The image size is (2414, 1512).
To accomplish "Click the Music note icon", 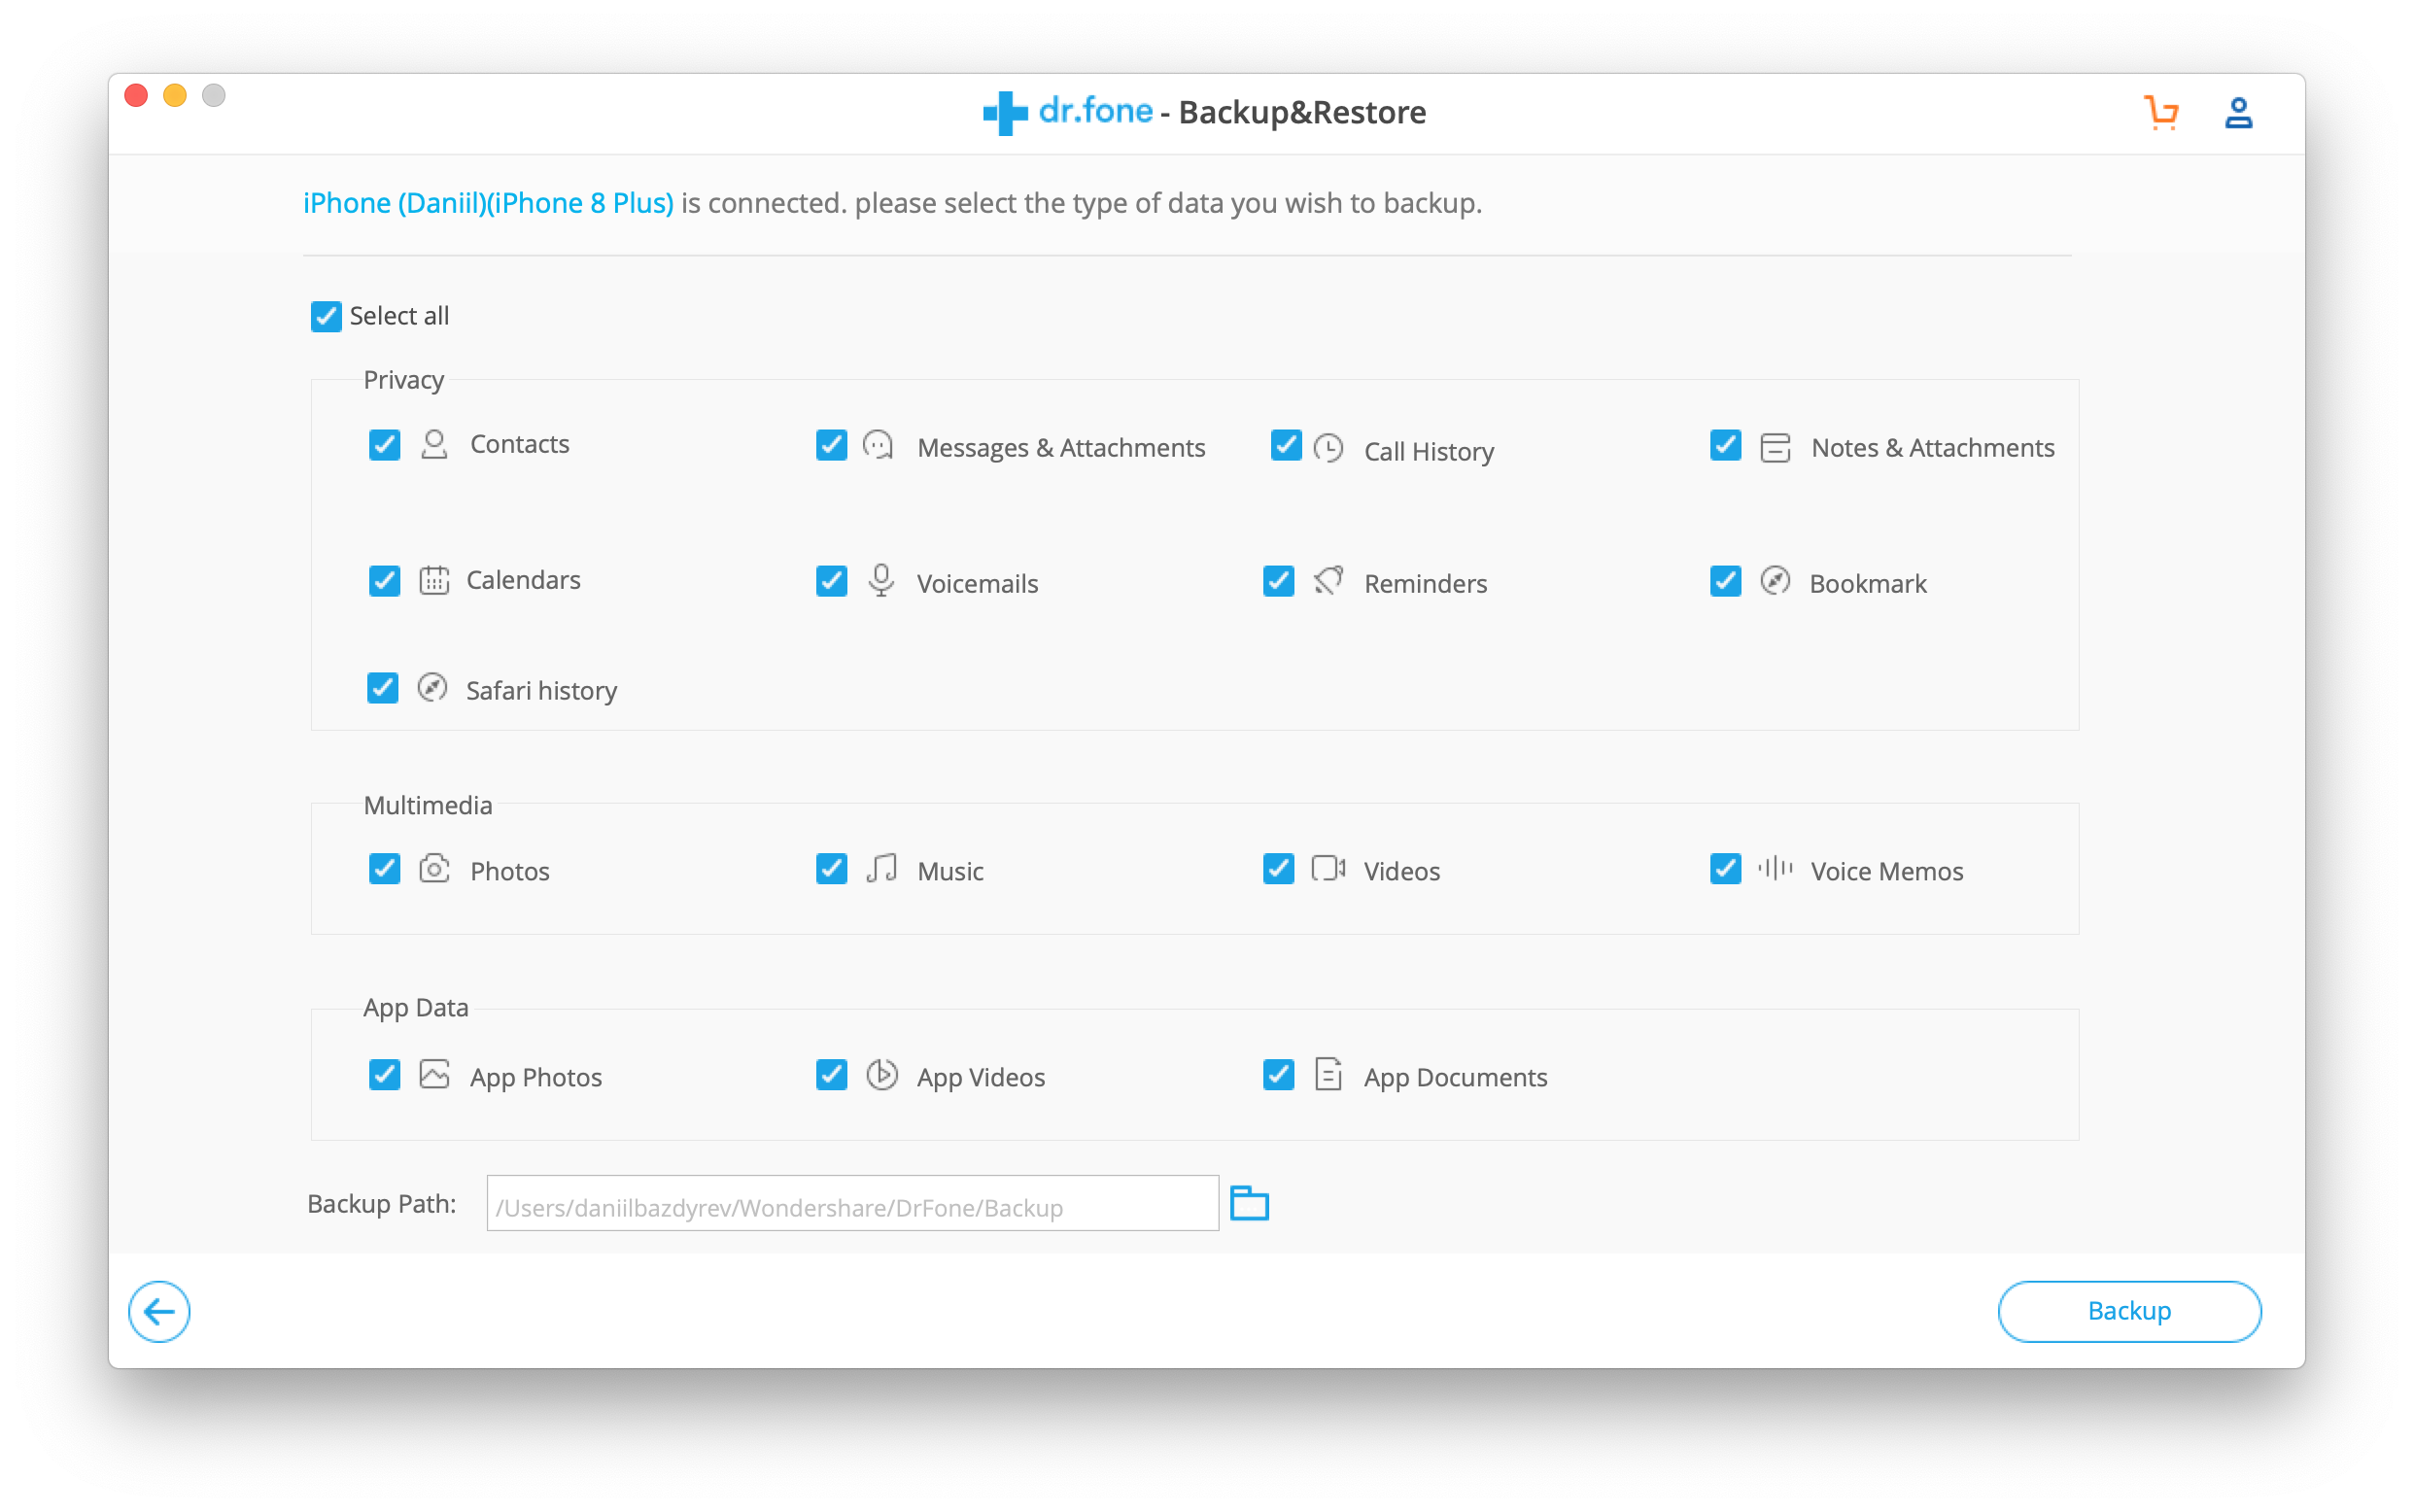I will pos(881,868).
